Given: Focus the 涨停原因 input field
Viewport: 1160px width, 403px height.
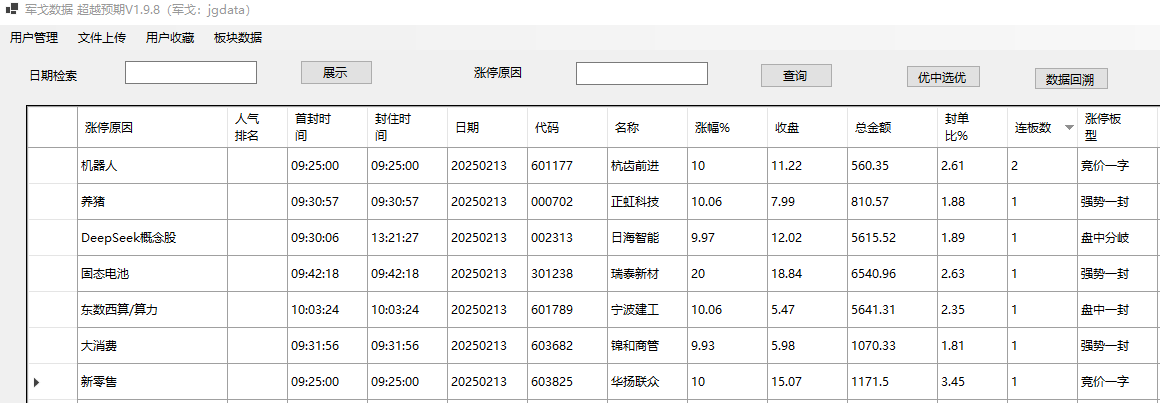Looking at the screenshot, I should 641,73.
